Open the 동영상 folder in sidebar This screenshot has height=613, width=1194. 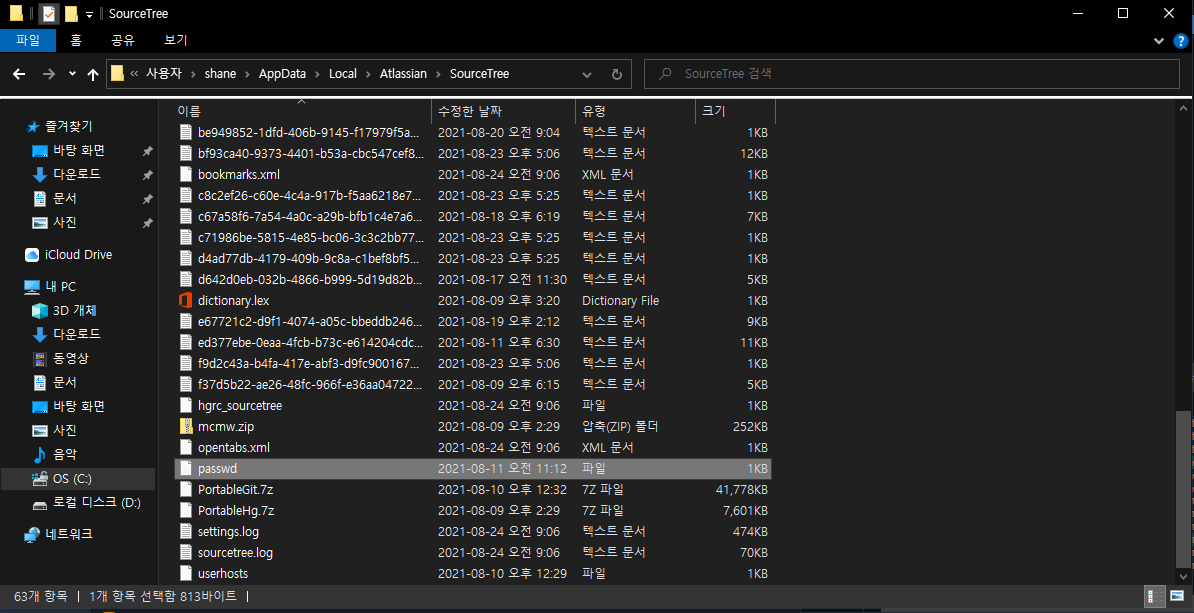71,358
